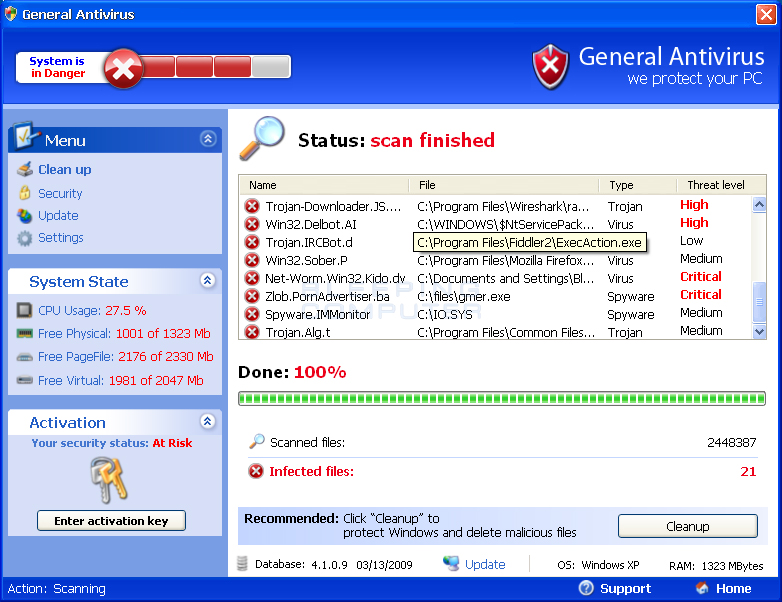Click the Infected files red X icon
Viewport: 782px width, 602px height.
click(256, 471)
